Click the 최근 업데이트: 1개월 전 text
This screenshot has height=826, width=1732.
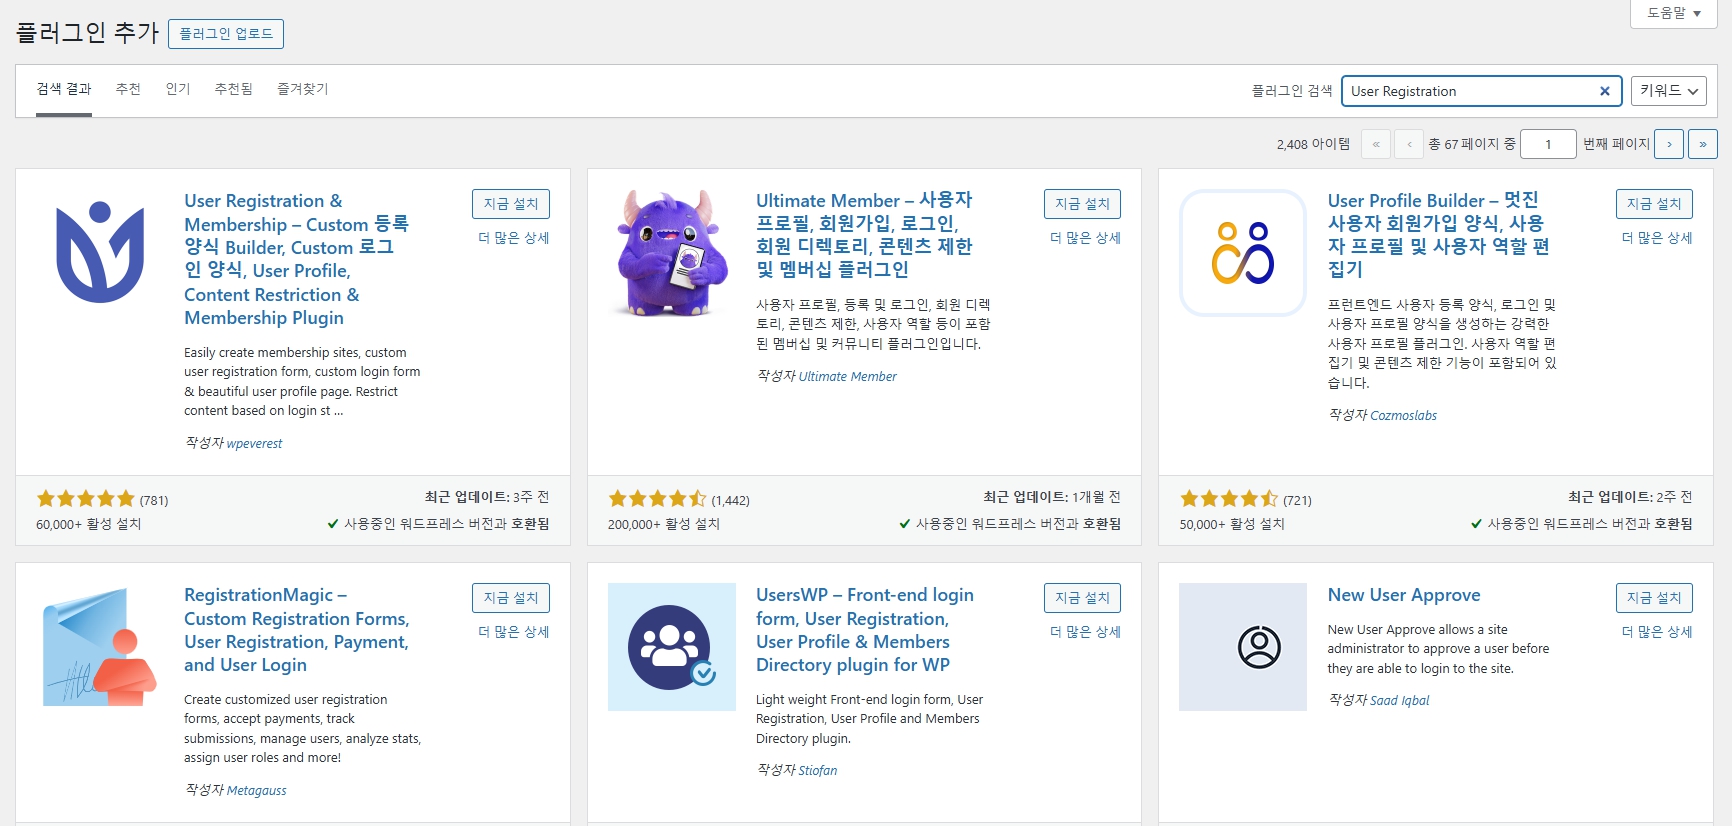[1052, 497]
